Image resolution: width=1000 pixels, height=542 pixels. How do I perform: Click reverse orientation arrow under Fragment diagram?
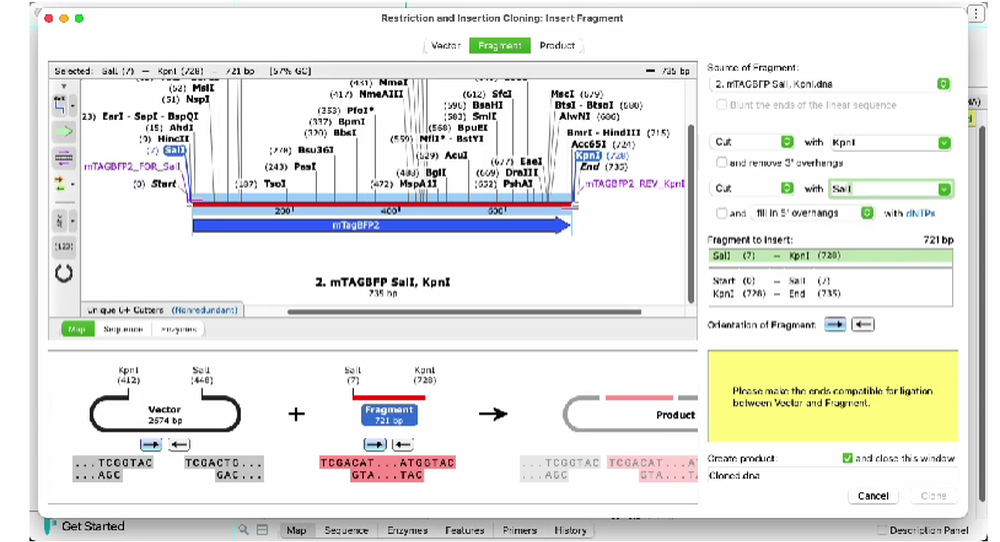(x=402, y=444)
